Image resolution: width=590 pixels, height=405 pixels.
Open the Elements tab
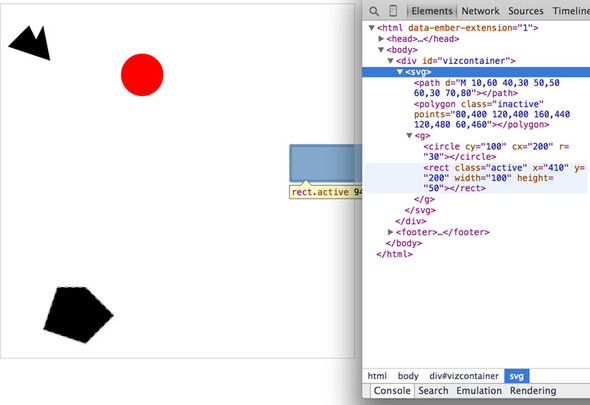432,11
